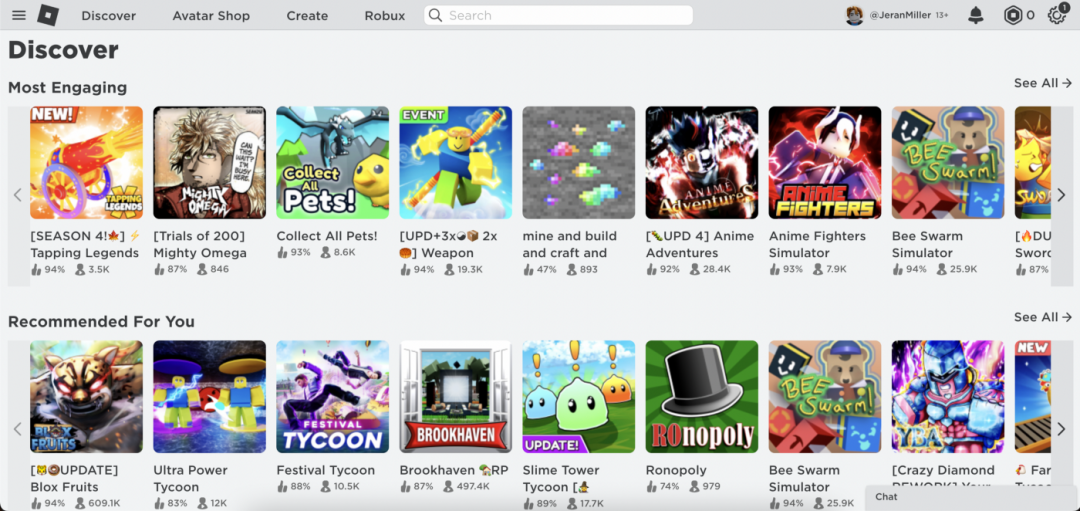Open the Chat panel
This screenshot has width=1080, height=511.
pos(971,497)
